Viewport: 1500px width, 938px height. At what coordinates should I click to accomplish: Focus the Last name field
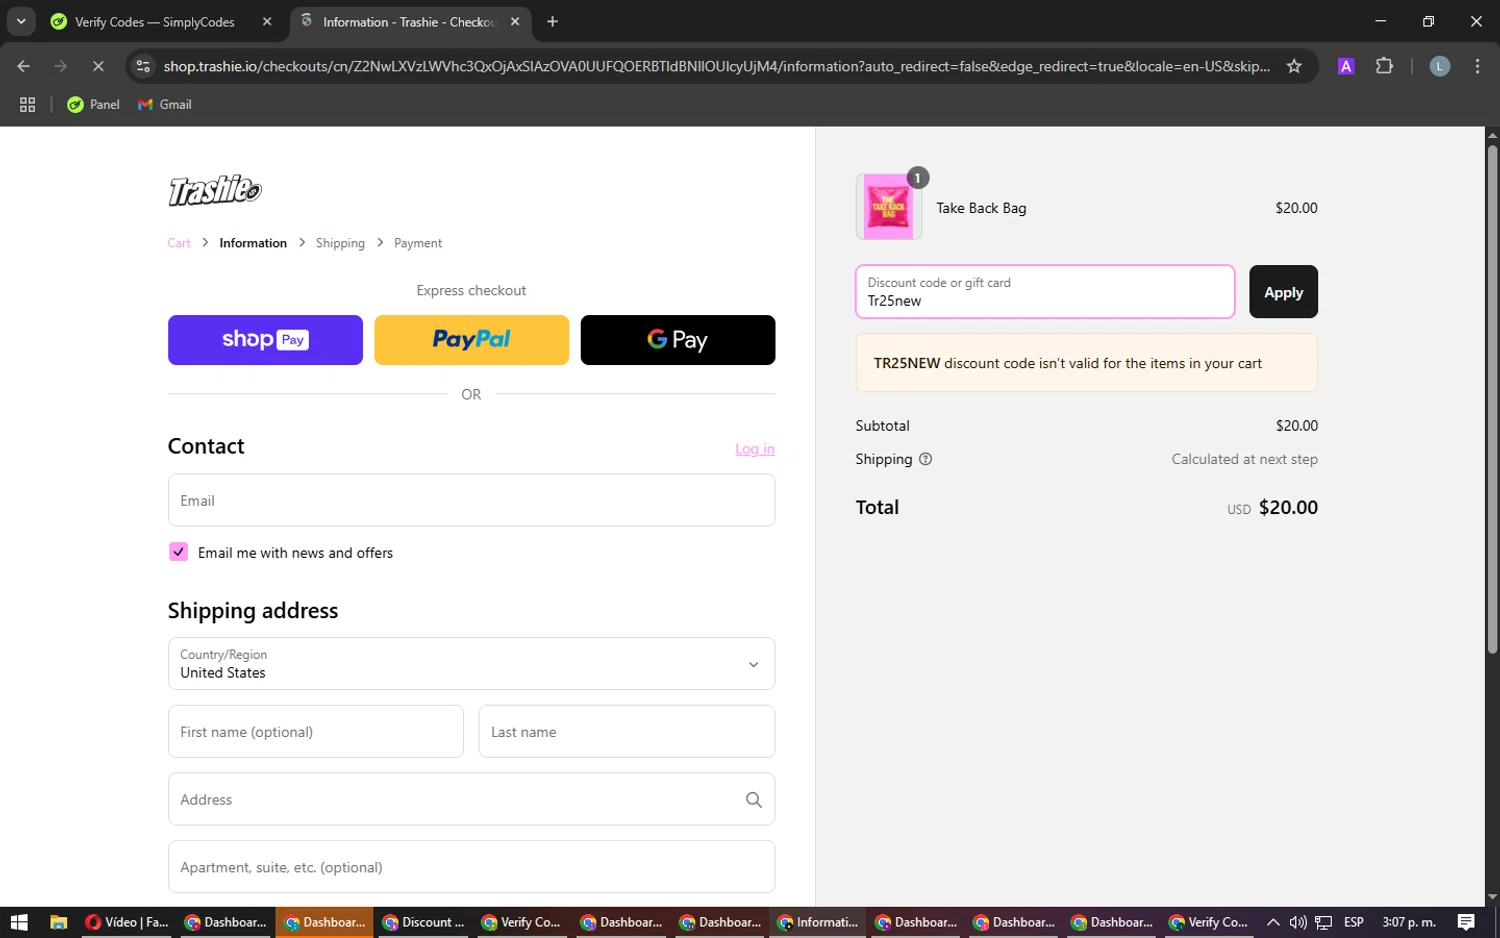(627, 732)
